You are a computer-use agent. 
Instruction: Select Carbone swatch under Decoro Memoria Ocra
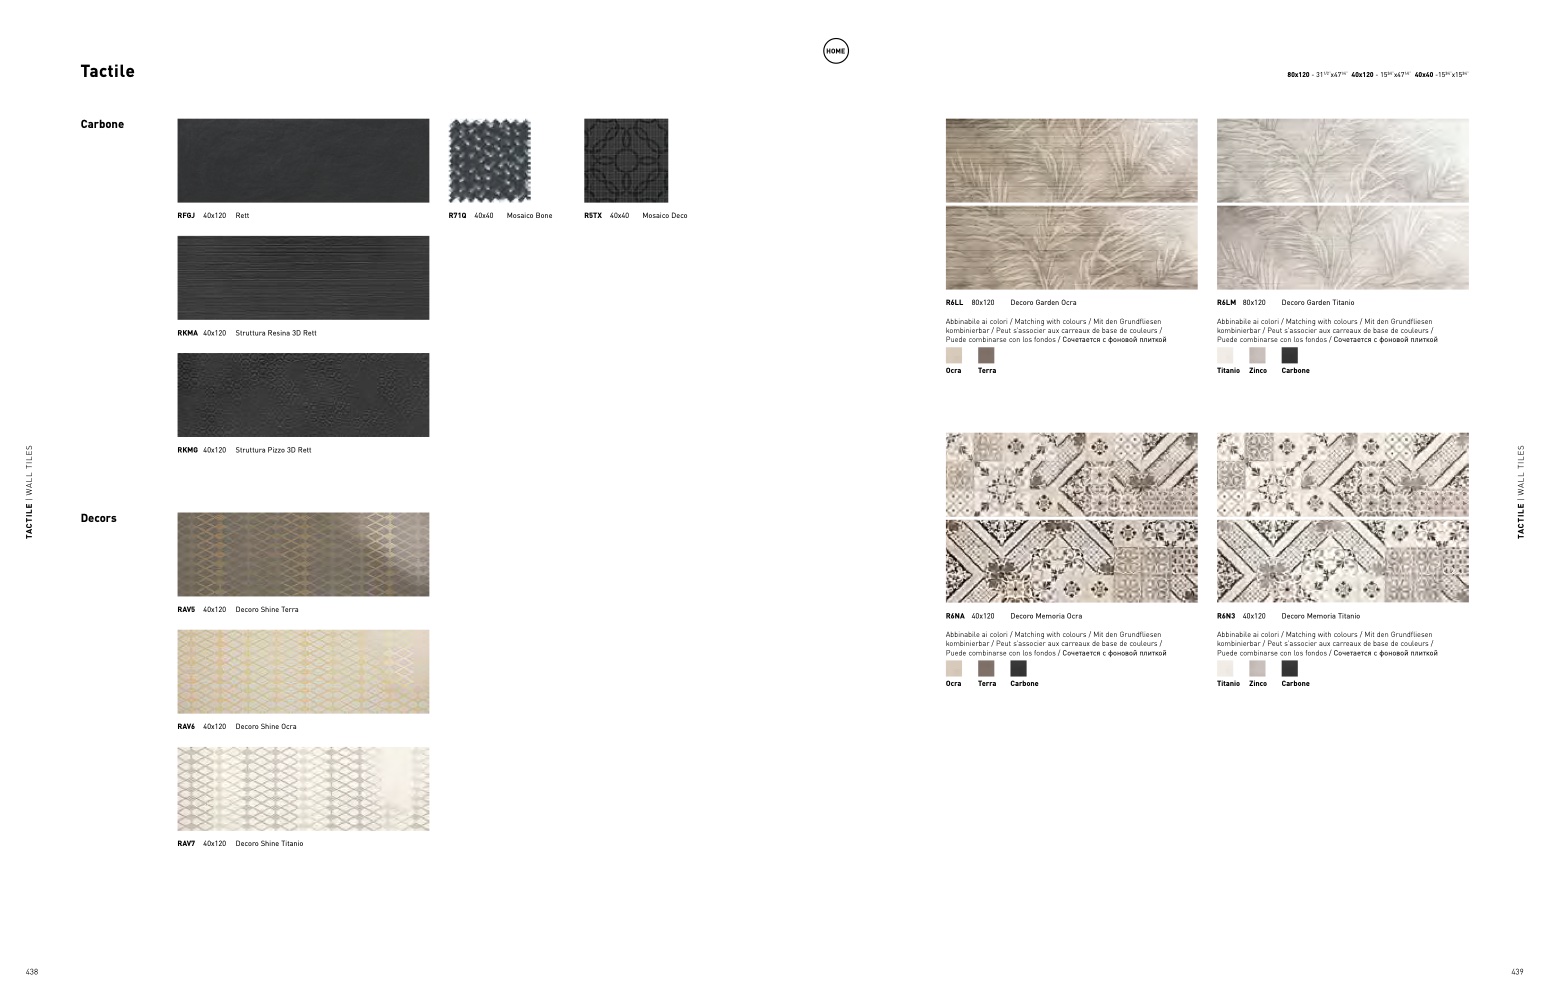[1018, 668]
